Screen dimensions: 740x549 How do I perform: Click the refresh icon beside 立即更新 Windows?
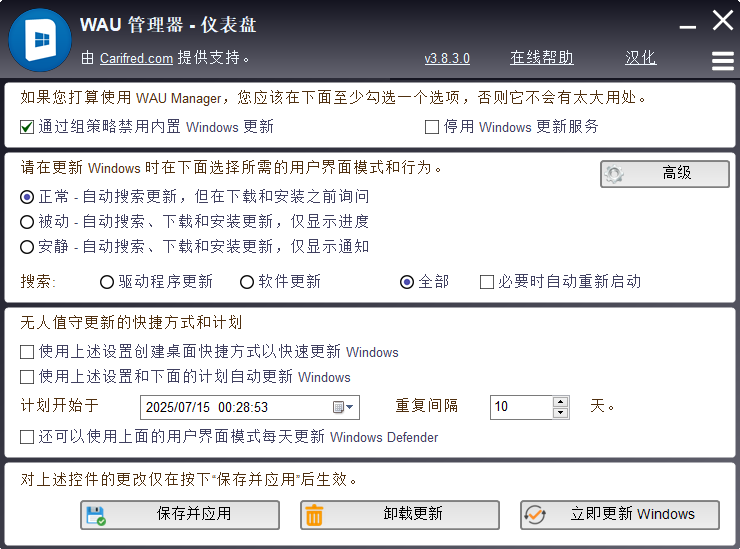(x=535, y=515)
